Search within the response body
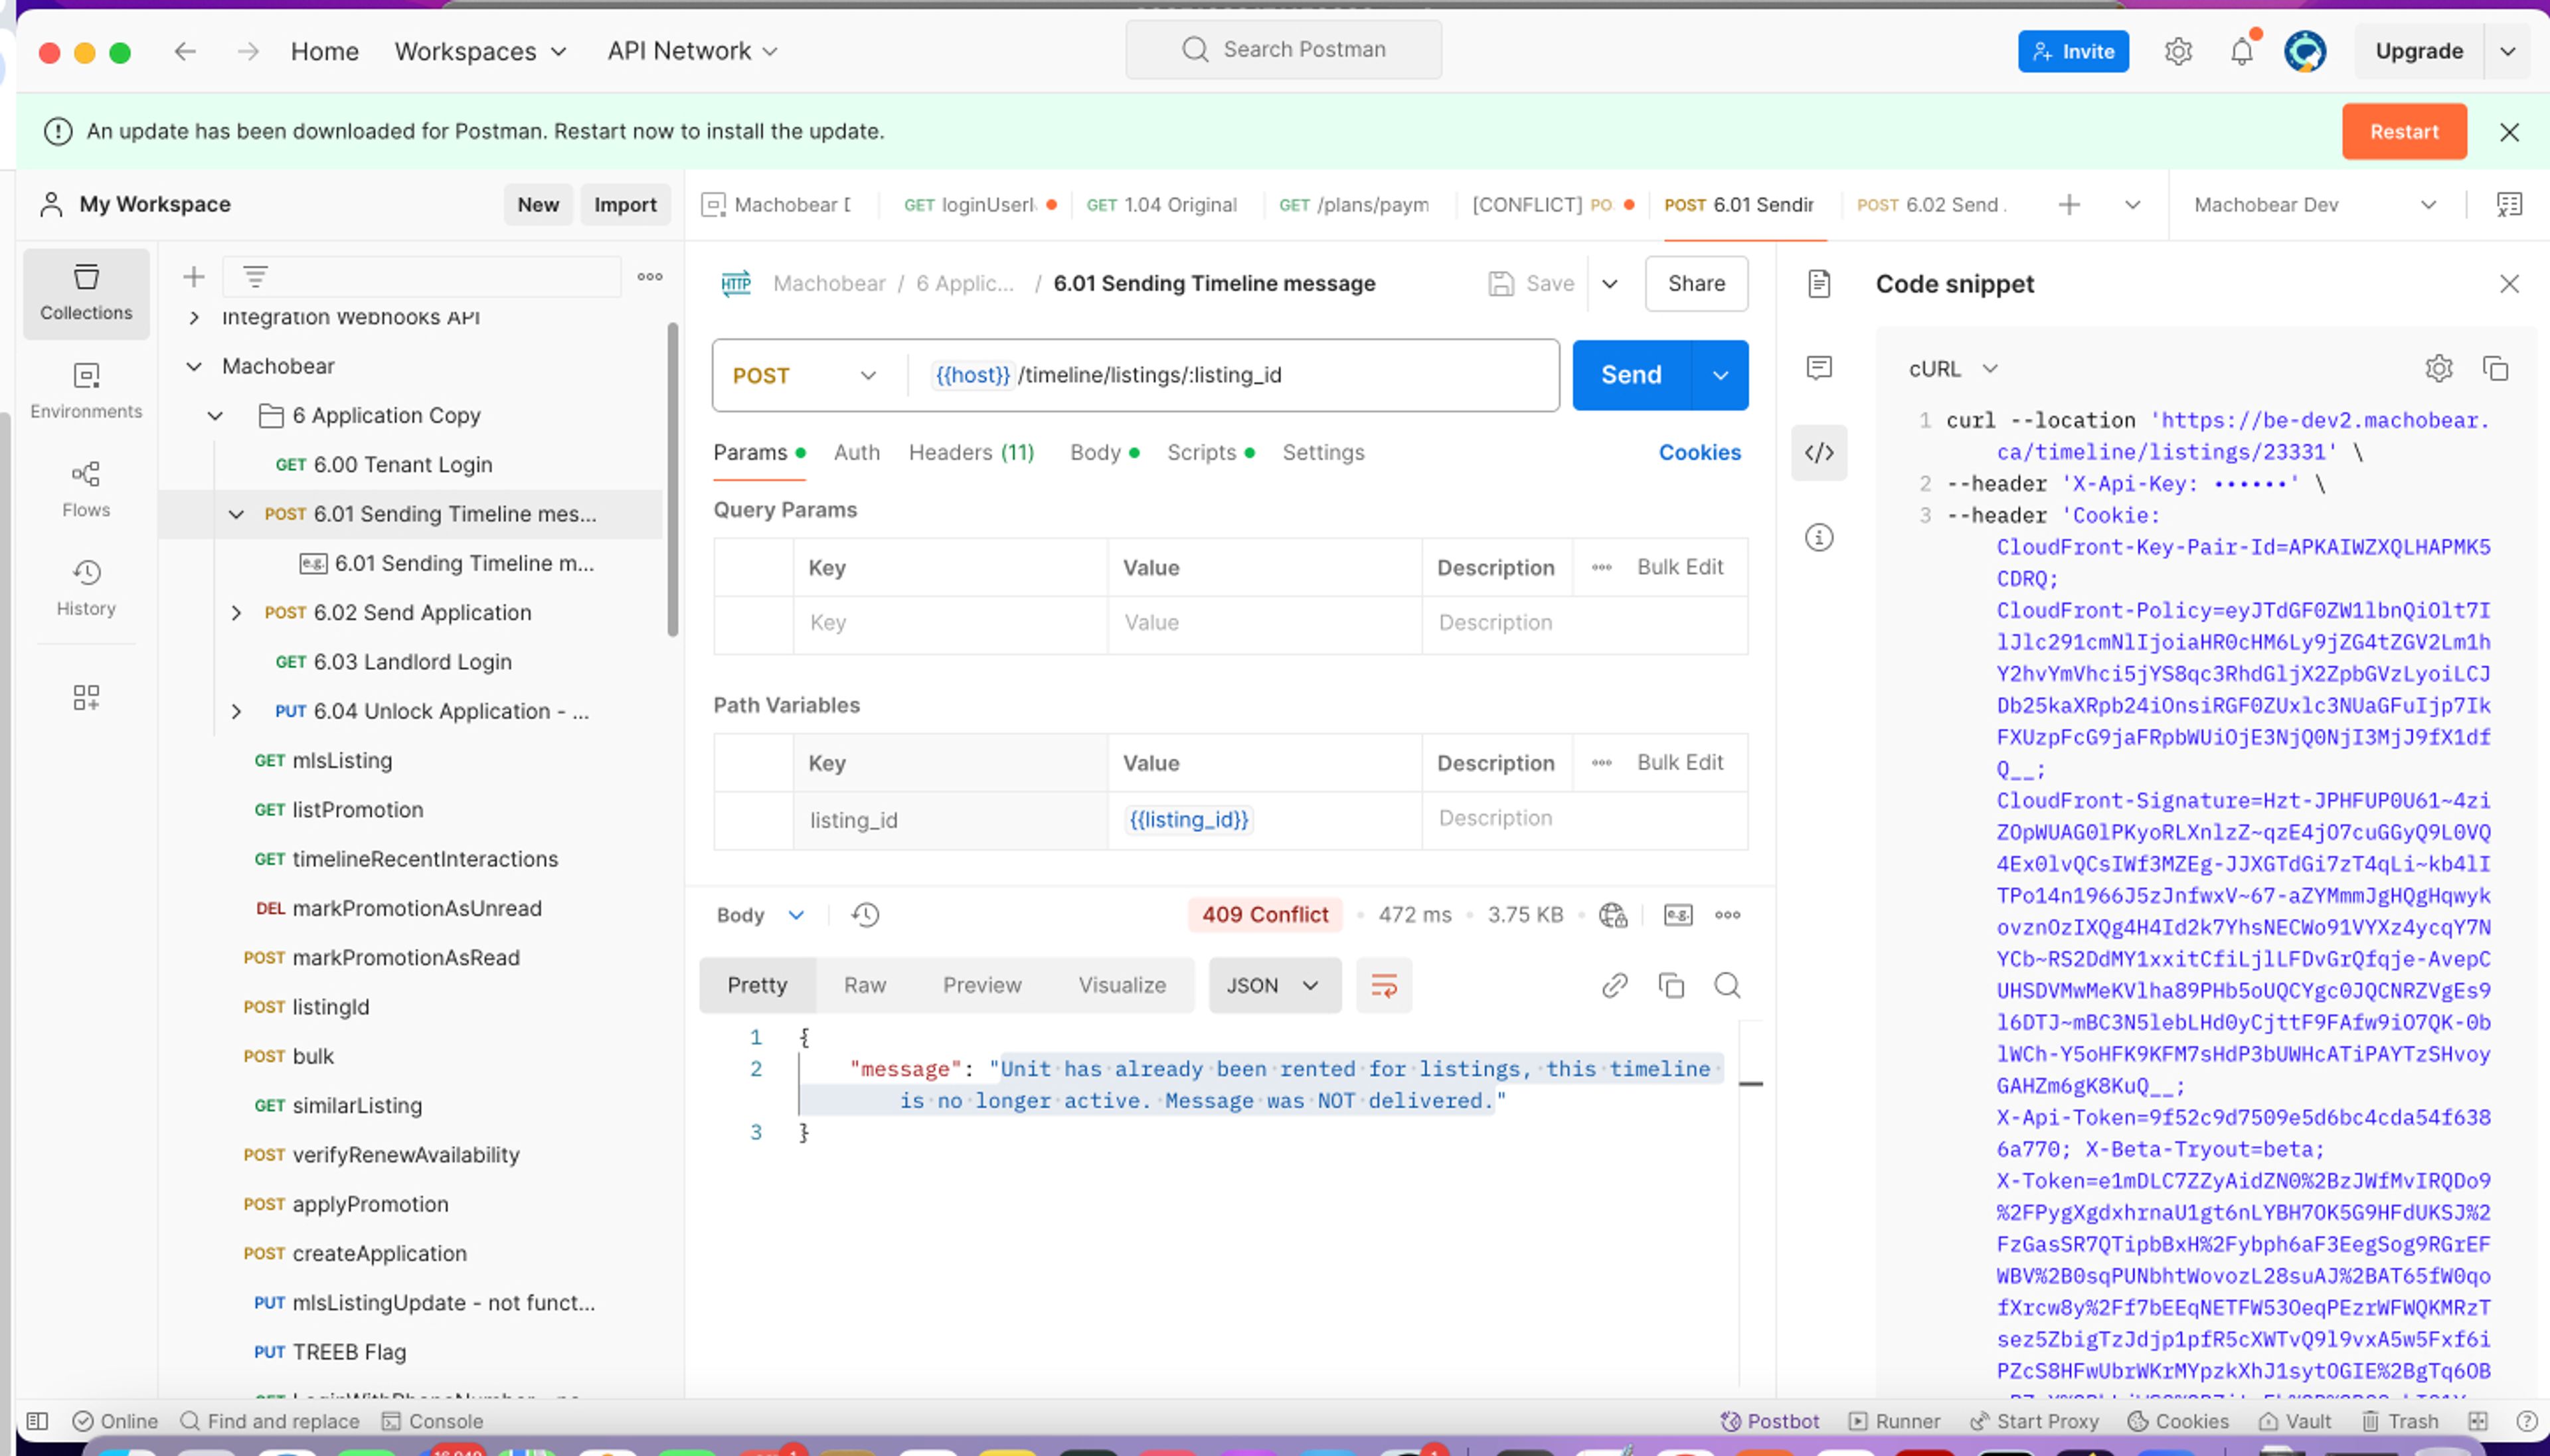This screenshot has width=2550, height=1456. 1727,986
